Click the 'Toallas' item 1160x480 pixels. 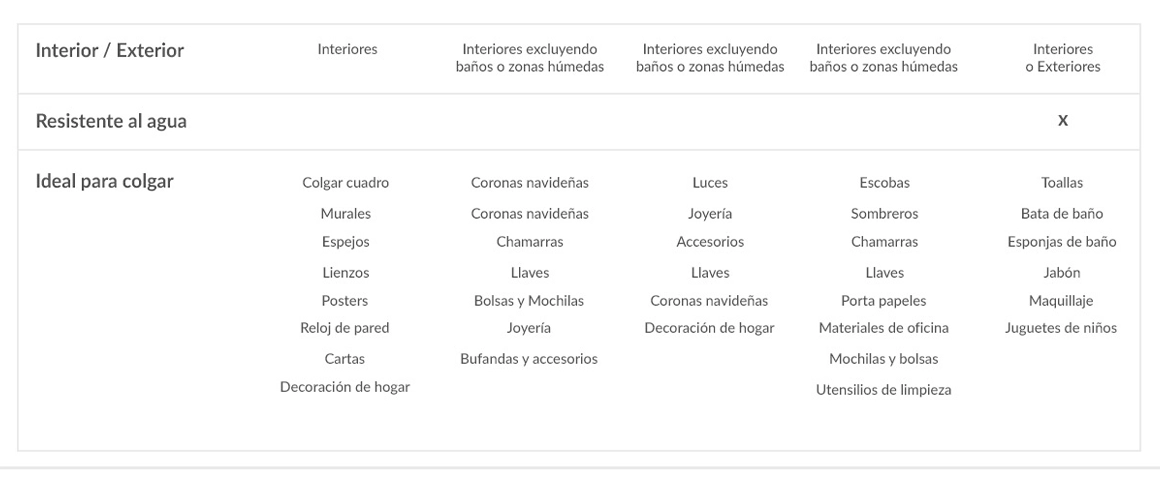click(1062, 183)
